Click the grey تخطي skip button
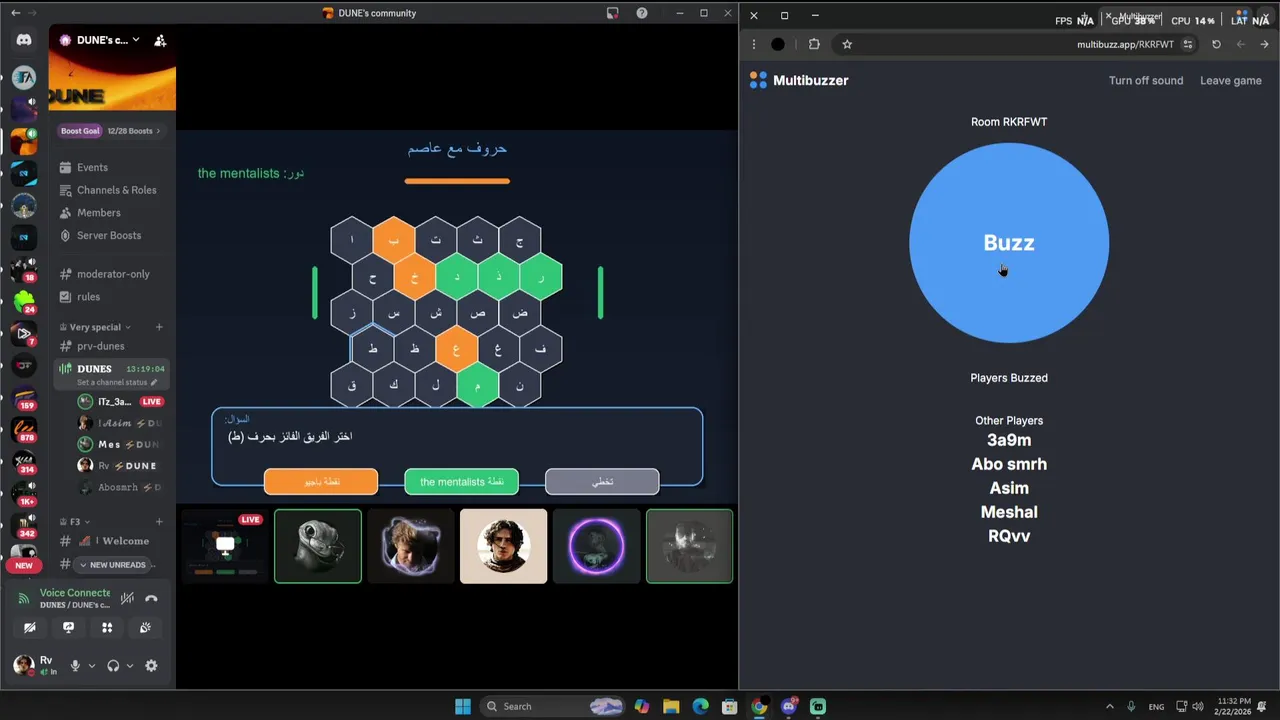The width and height of the screenshot is (1280, 720). (x=602, y=482)
